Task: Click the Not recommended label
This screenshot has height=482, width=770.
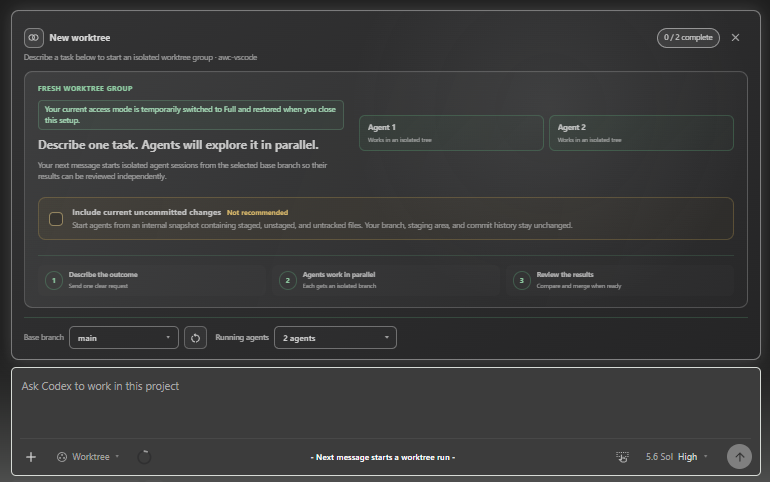Action: pyautogui.click(x=257, y=213)
